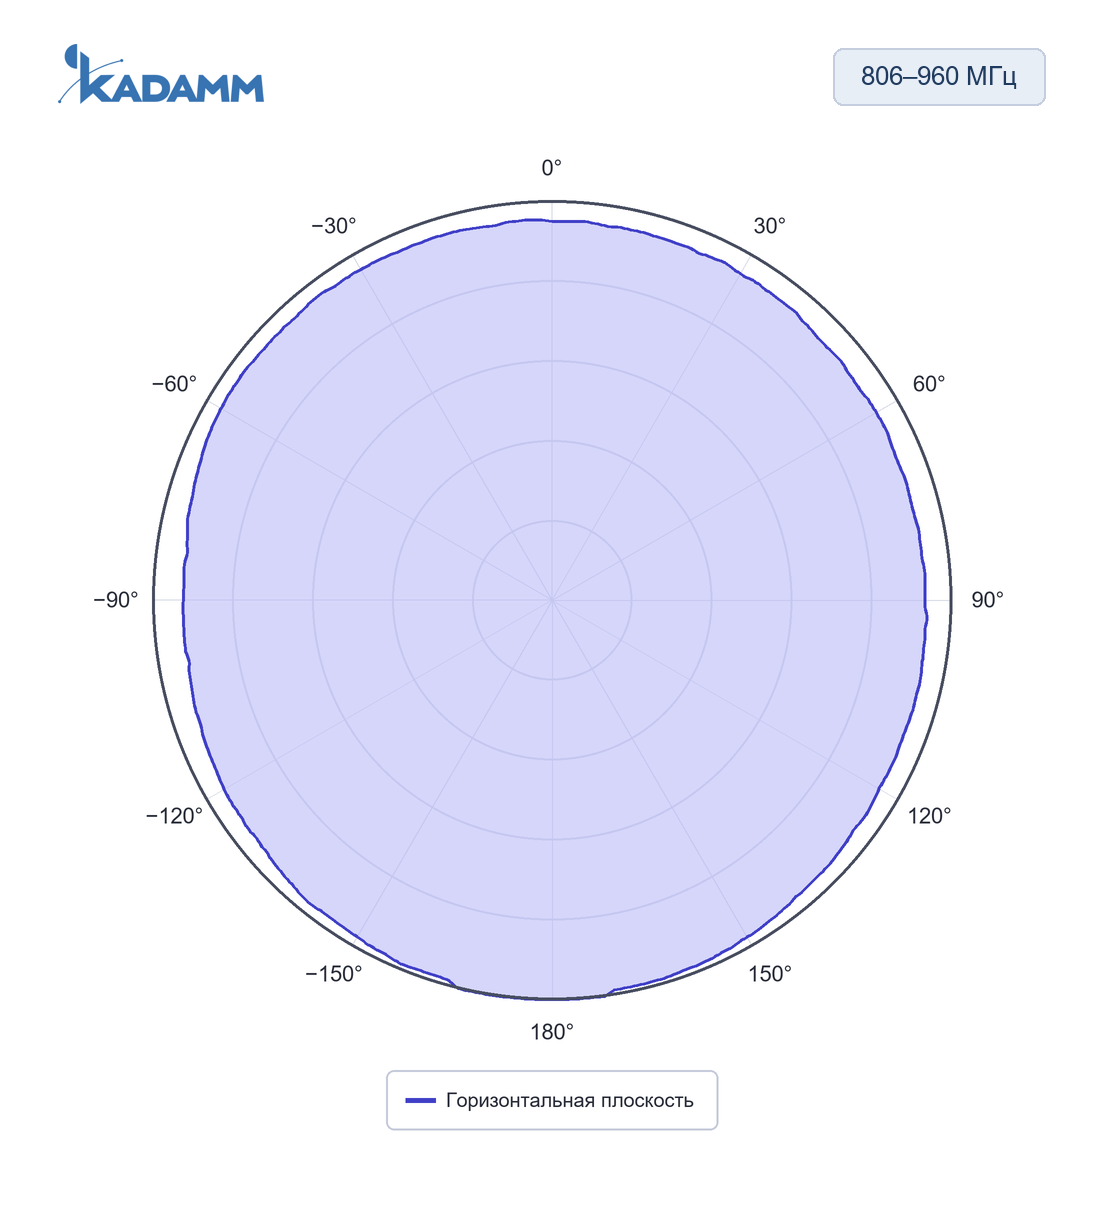The height and width of the screenshot is (1211, 1104).
Task: Click the 120° angle label
Action: click(929, 816)
